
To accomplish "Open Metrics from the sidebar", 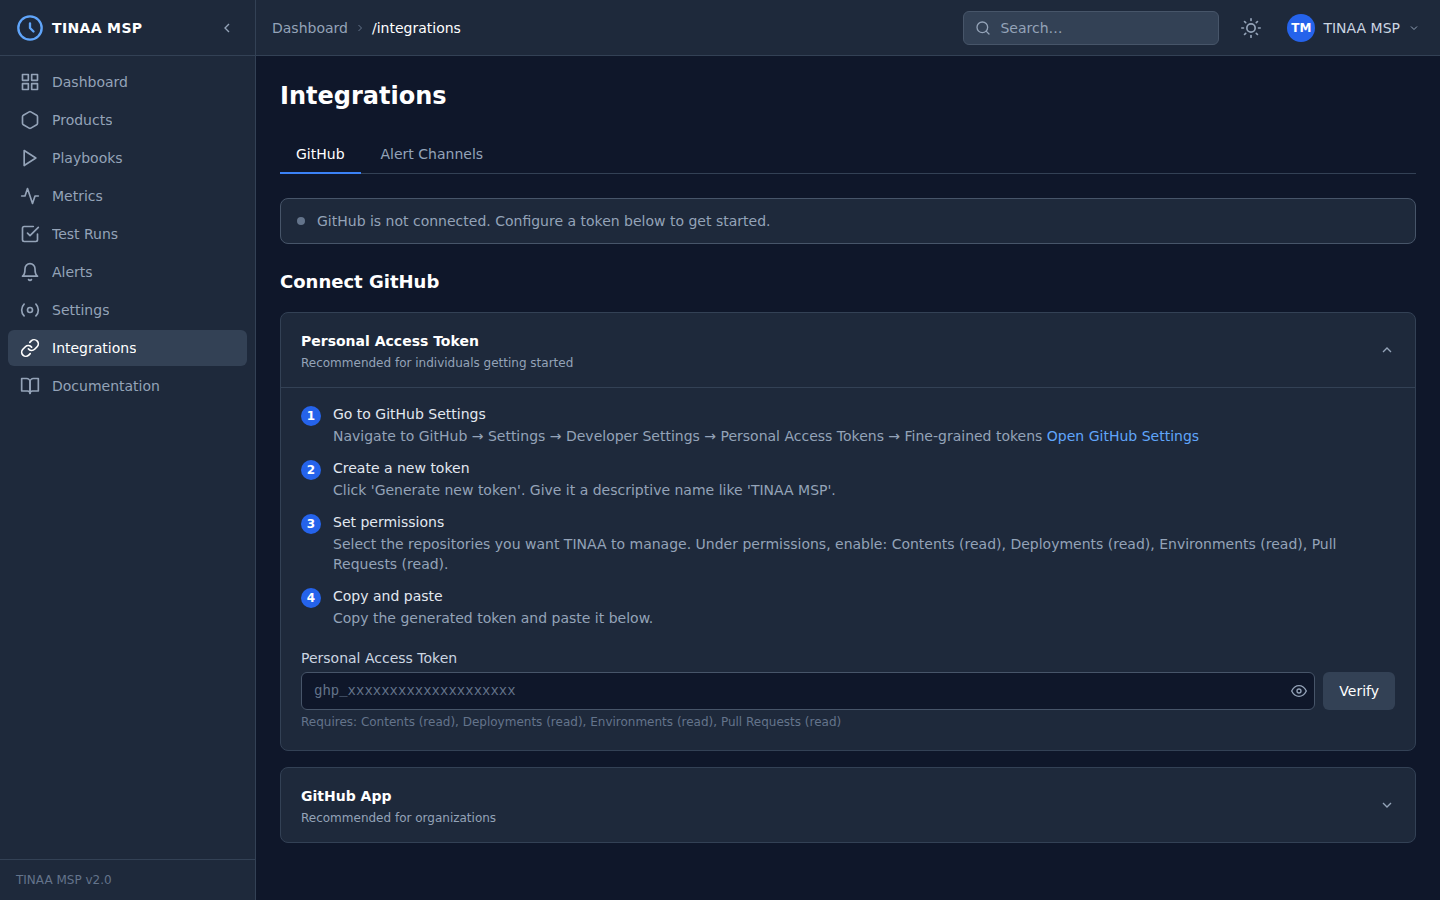I will 127,196.
